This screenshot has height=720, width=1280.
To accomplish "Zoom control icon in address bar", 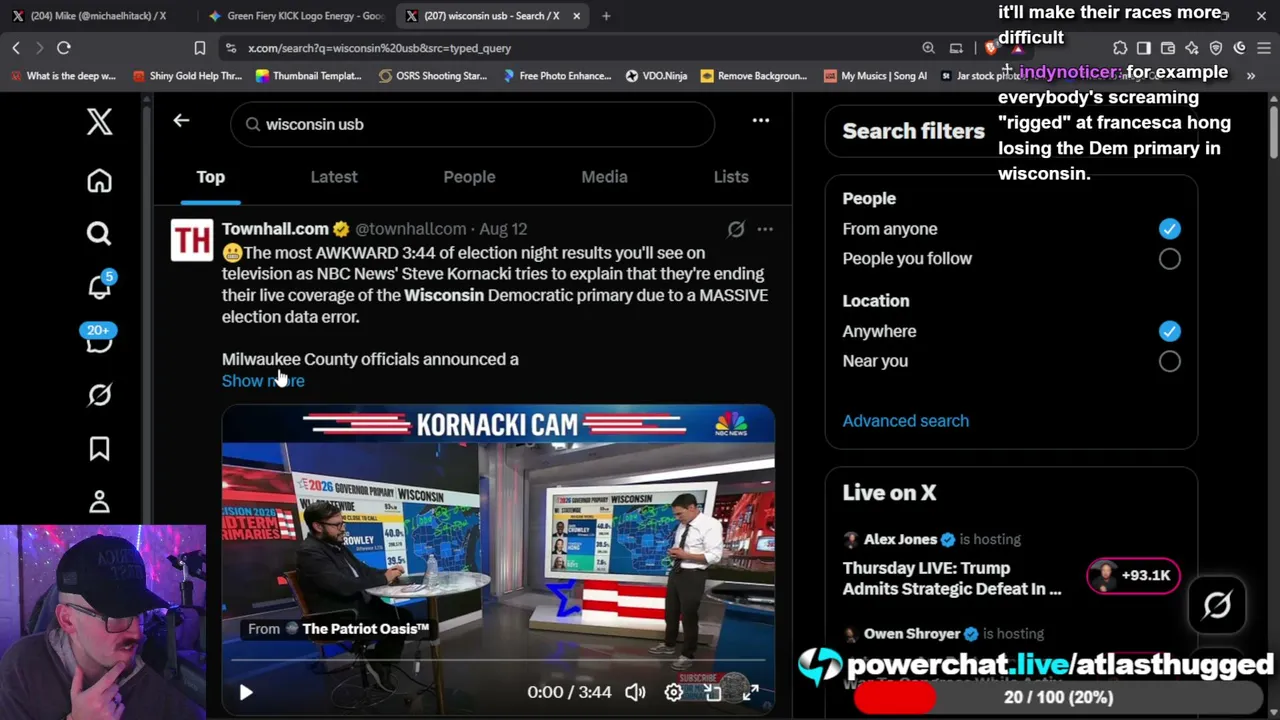I will pyautogui.click(x=929, y=48).
